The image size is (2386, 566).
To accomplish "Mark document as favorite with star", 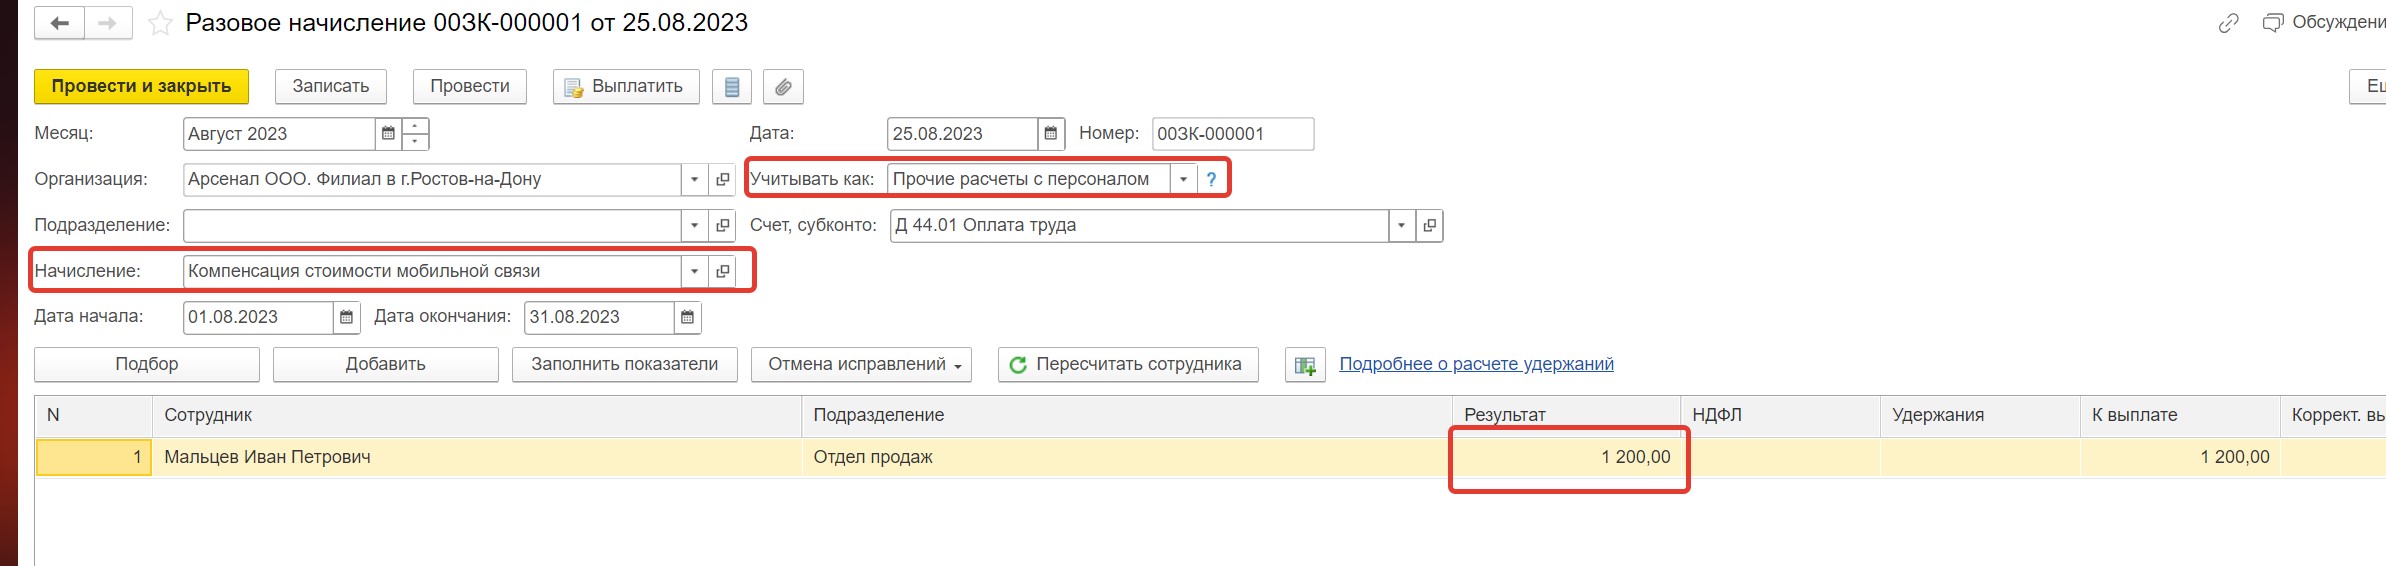I will click(160, 23).
